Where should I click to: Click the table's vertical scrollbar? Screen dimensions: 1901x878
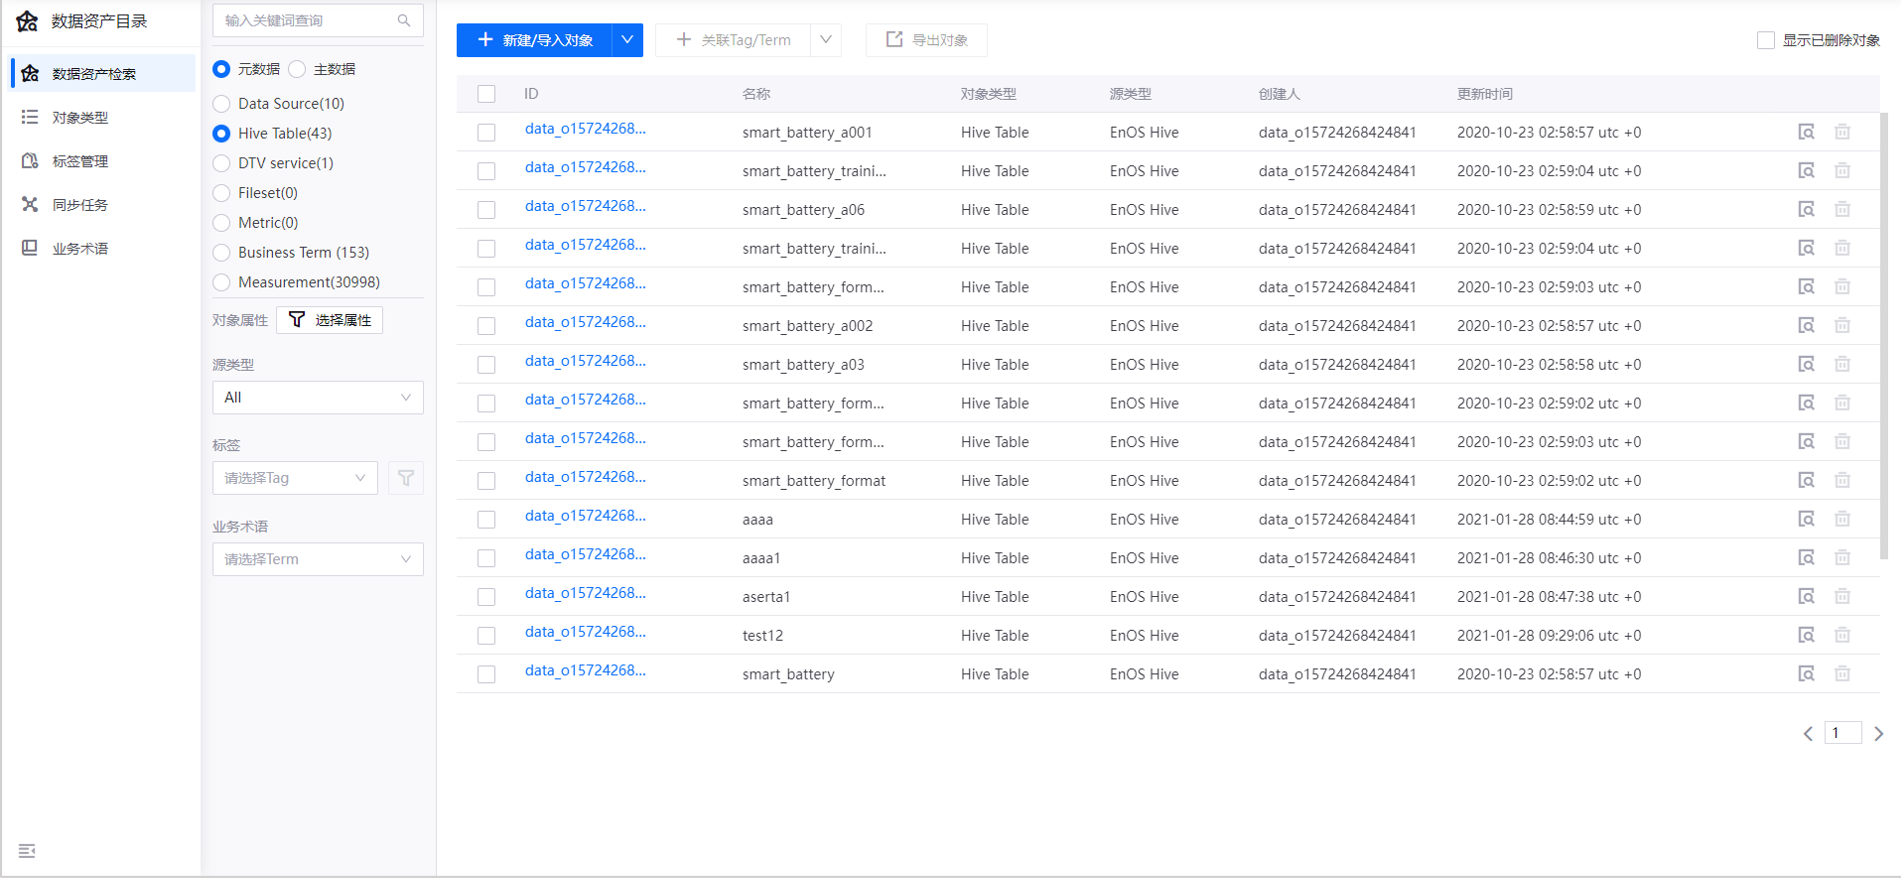(1884, 336)
